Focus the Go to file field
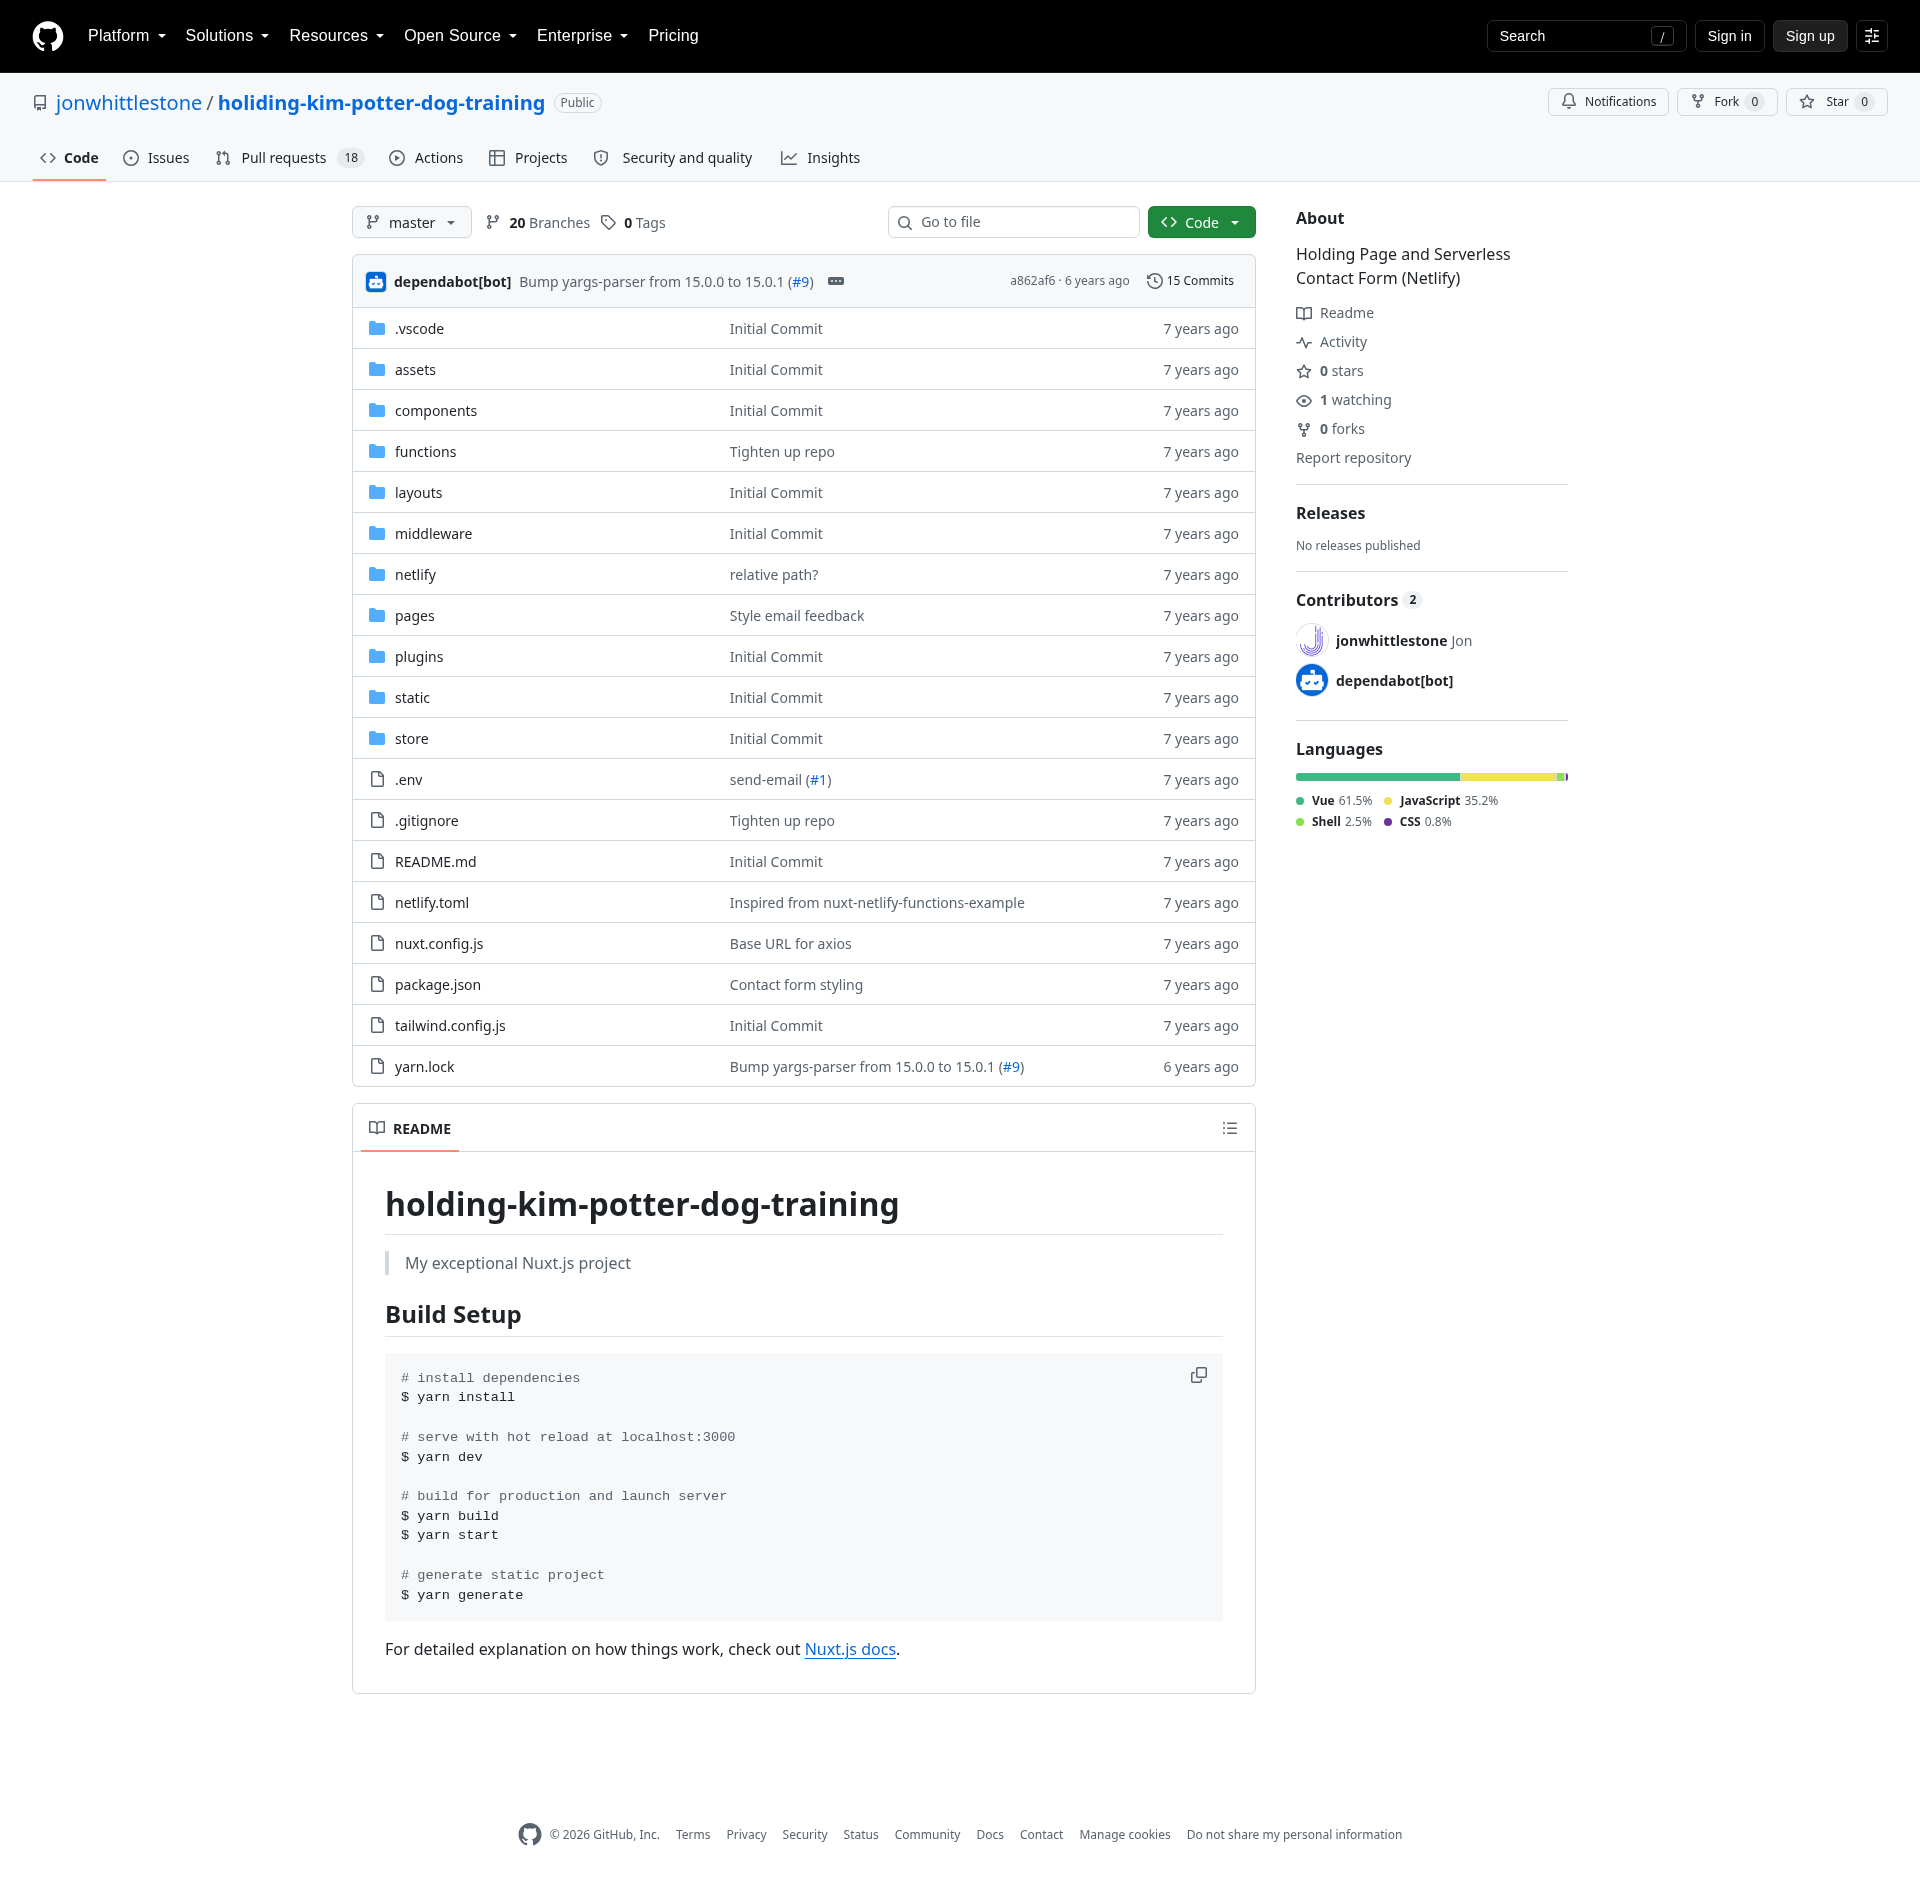1920x1887 pixels. [x=1014, y=222]
